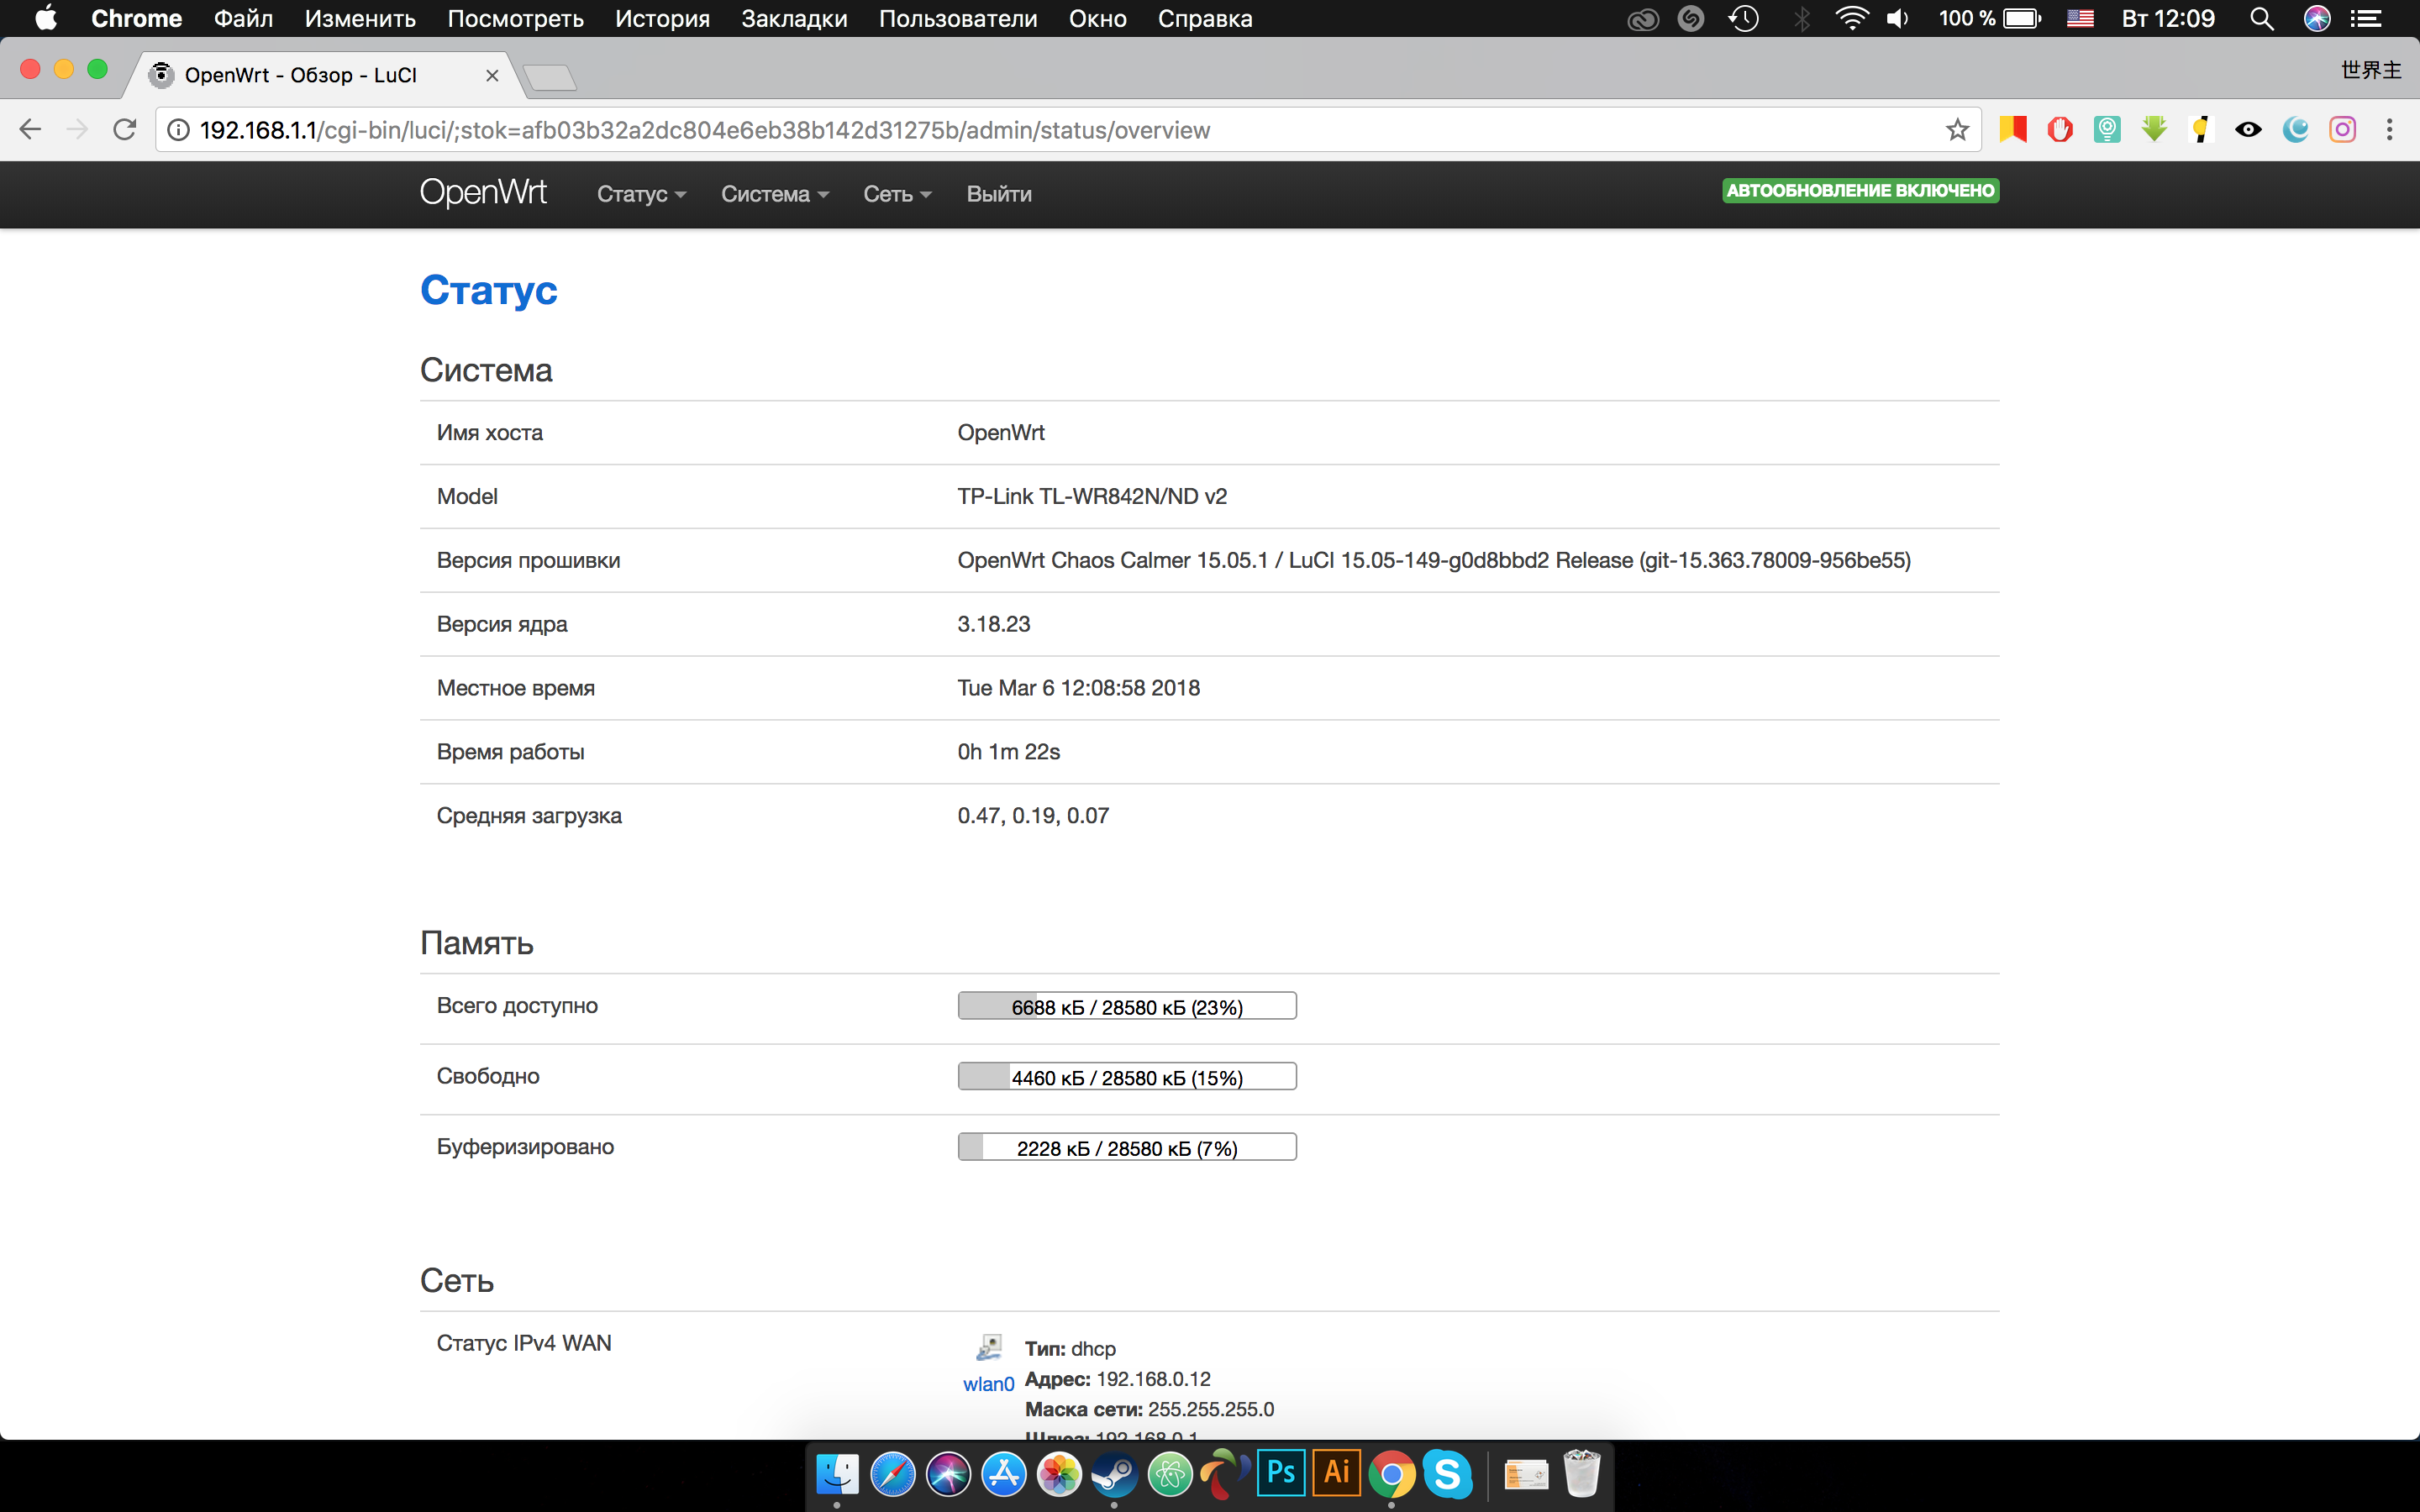2420x1512 pixels.
Task: Open Atom editor in dock
Action: click(x=1170, y=1474)
